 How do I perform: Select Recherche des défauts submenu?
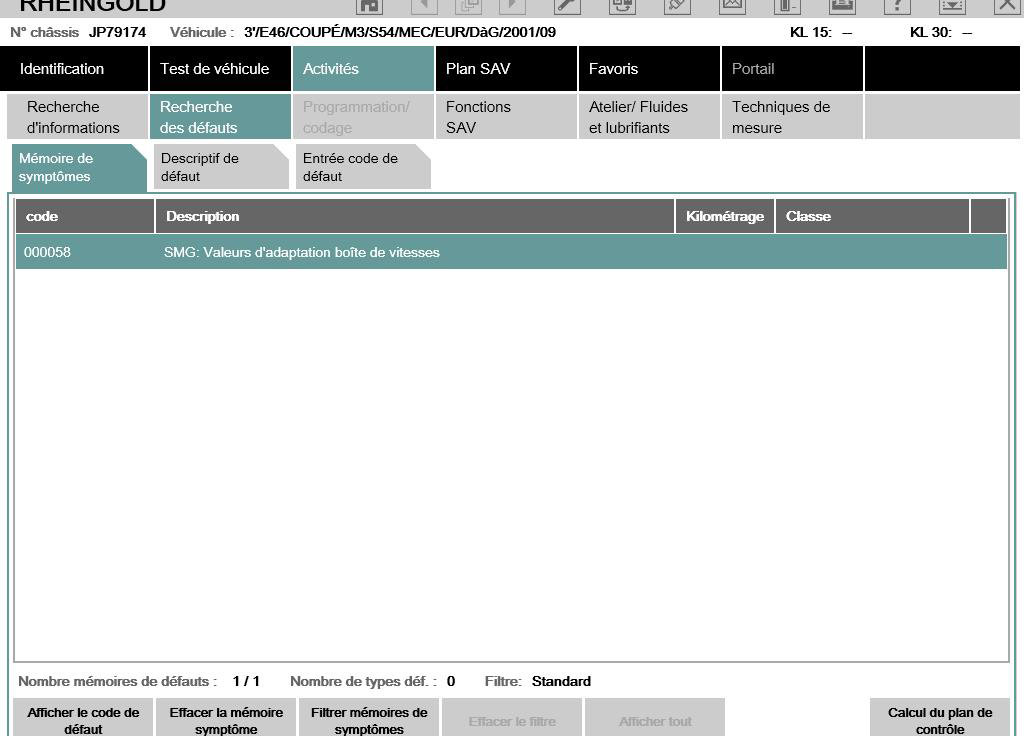coord(220,117)
